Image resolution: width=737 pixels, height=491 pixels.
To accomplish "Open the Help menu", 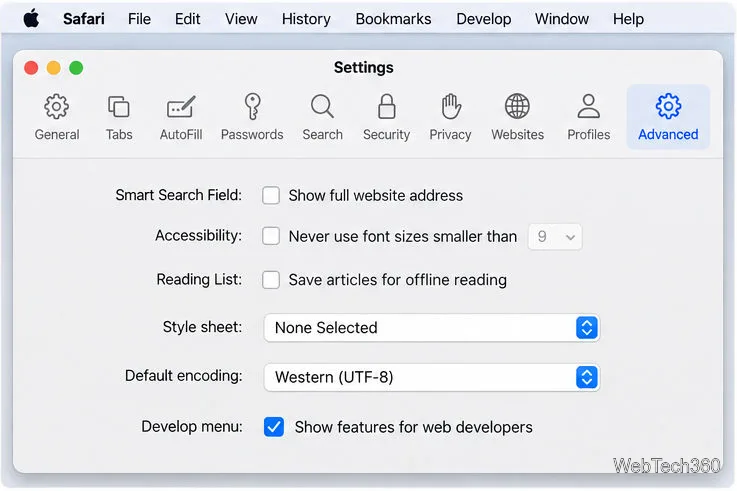I will (628, 19).
